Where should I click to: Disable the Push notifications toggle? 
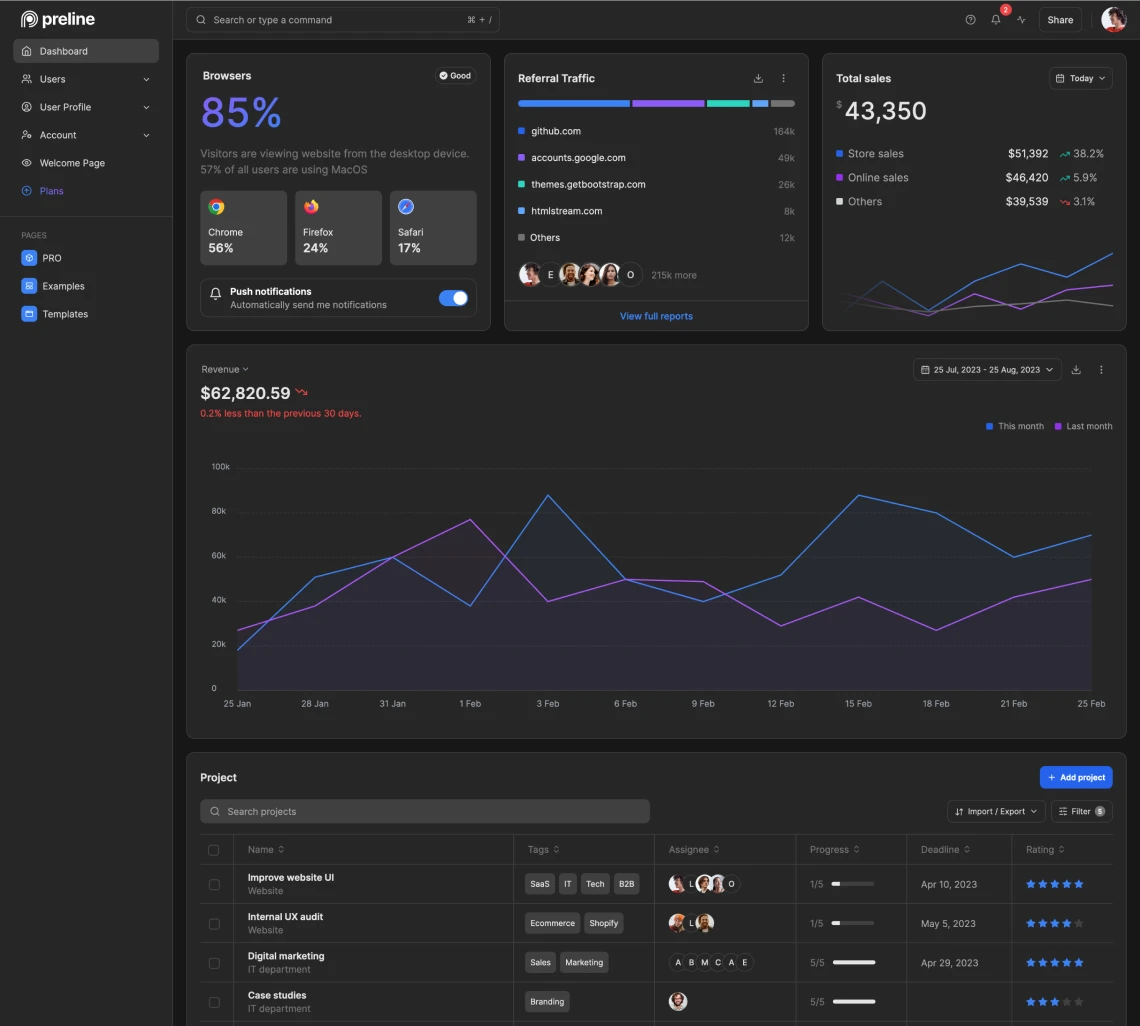pos(453,298)
